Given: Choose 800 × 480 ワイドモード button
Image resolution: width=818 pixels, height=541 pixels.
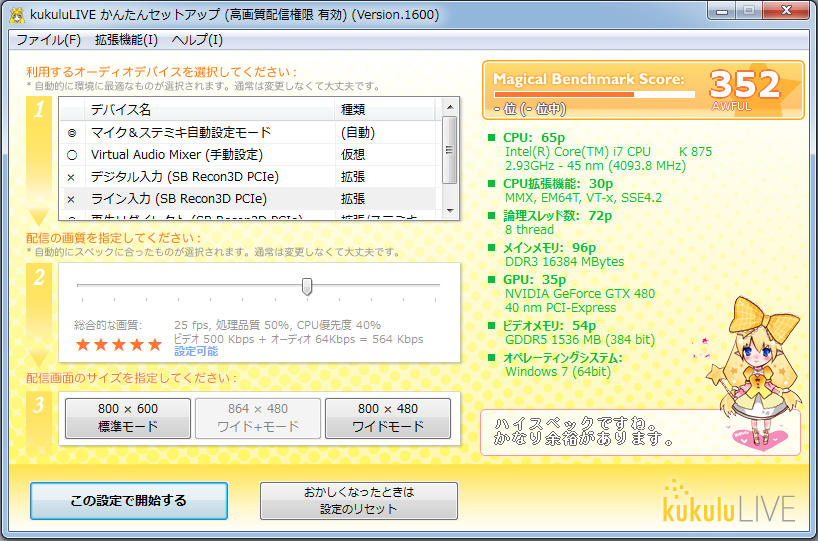Looking at the screenshot, I should tap(388, 418).
